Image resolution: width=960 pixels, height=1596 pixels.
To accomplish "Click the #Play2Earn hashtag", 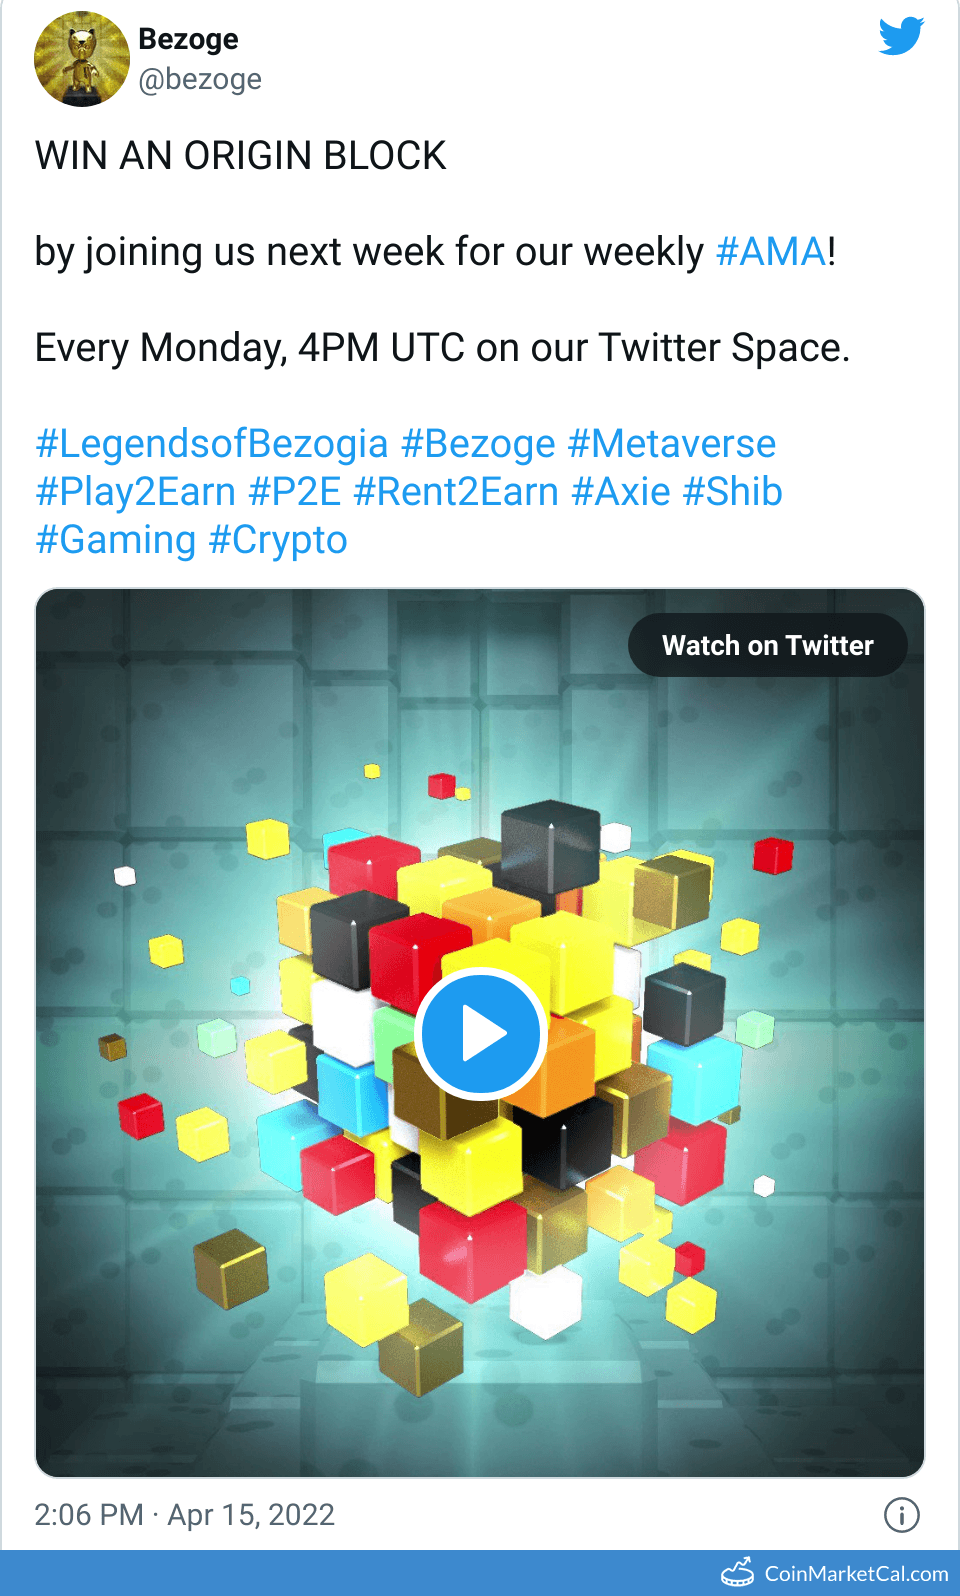I will tap(135, 492).
